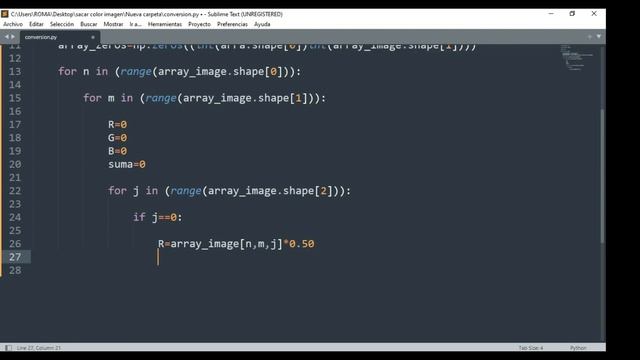Click line number 15 in the gutter
Screen dimensions: 640x360
coord(15,98)
